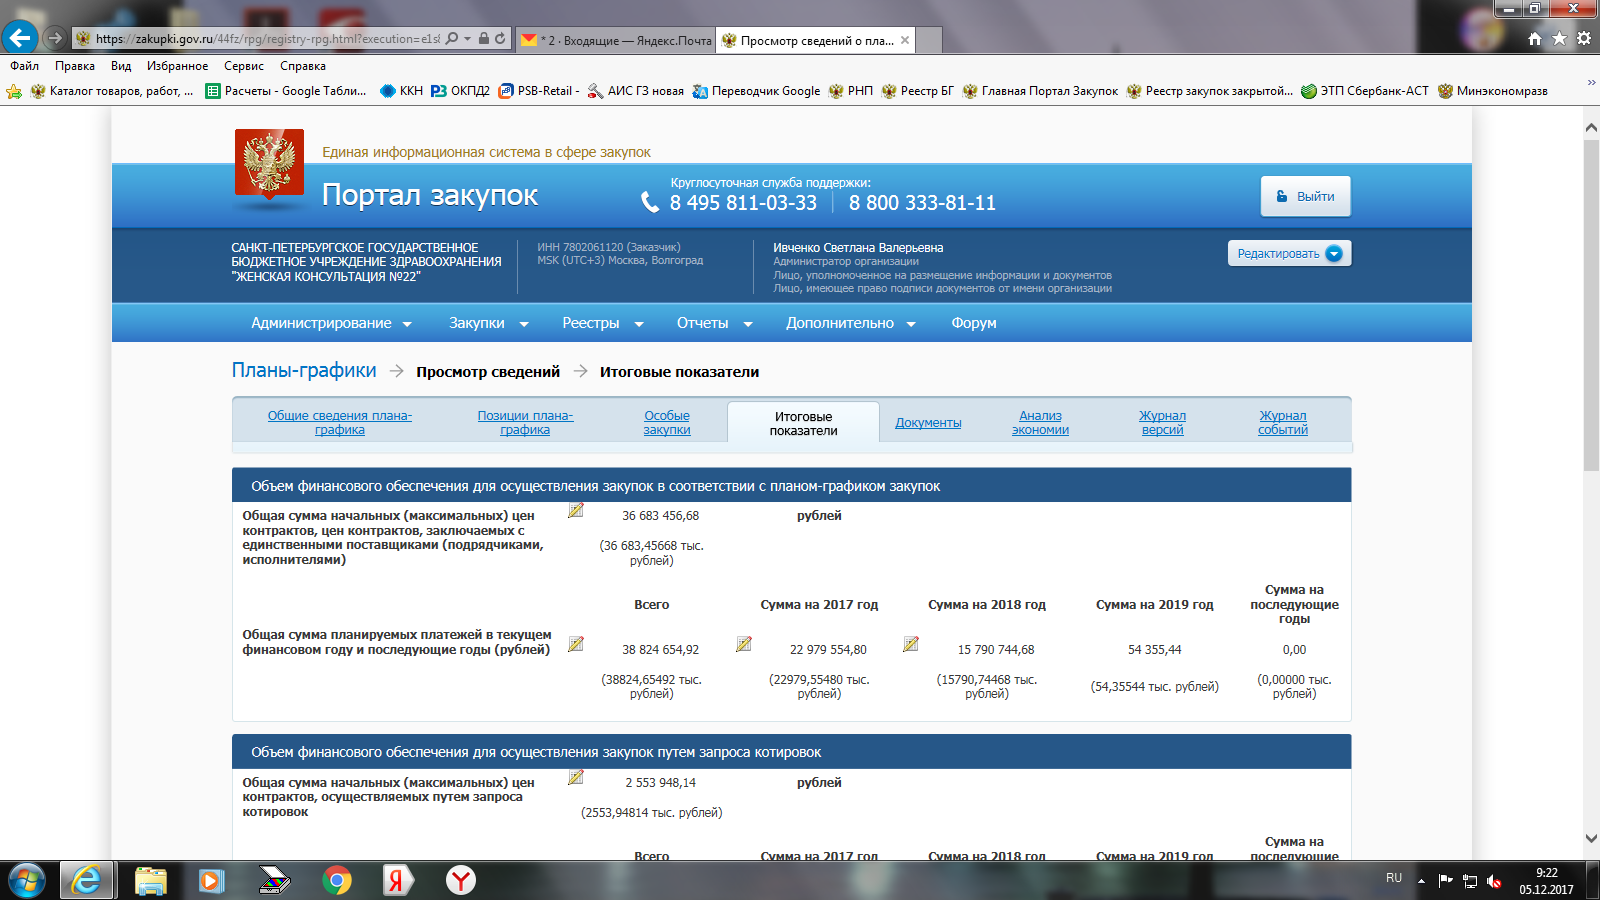Click scrollbar down arrow
Screen dimensions: 1600x900
pyautogui.click(x=1591, y=839)
